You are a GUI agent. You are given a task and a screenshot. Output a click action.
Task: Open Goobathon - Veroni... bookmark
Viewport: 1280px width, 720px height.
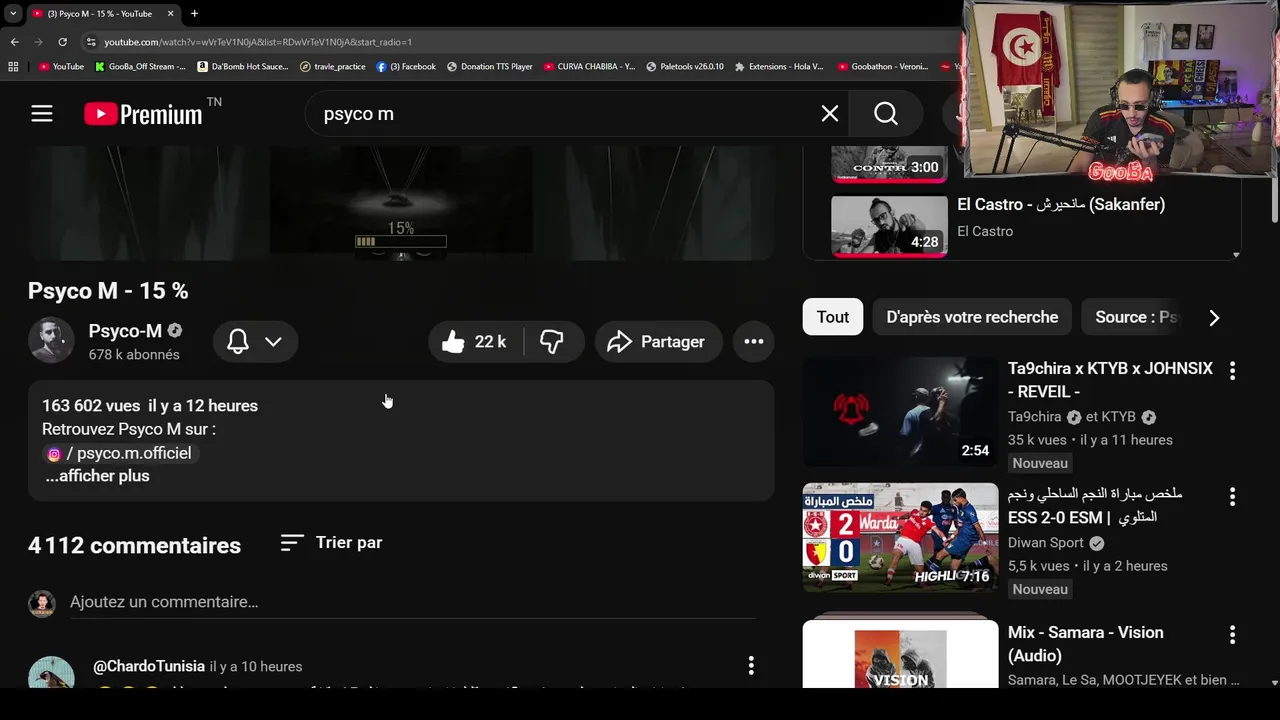[x=883, y=67]
